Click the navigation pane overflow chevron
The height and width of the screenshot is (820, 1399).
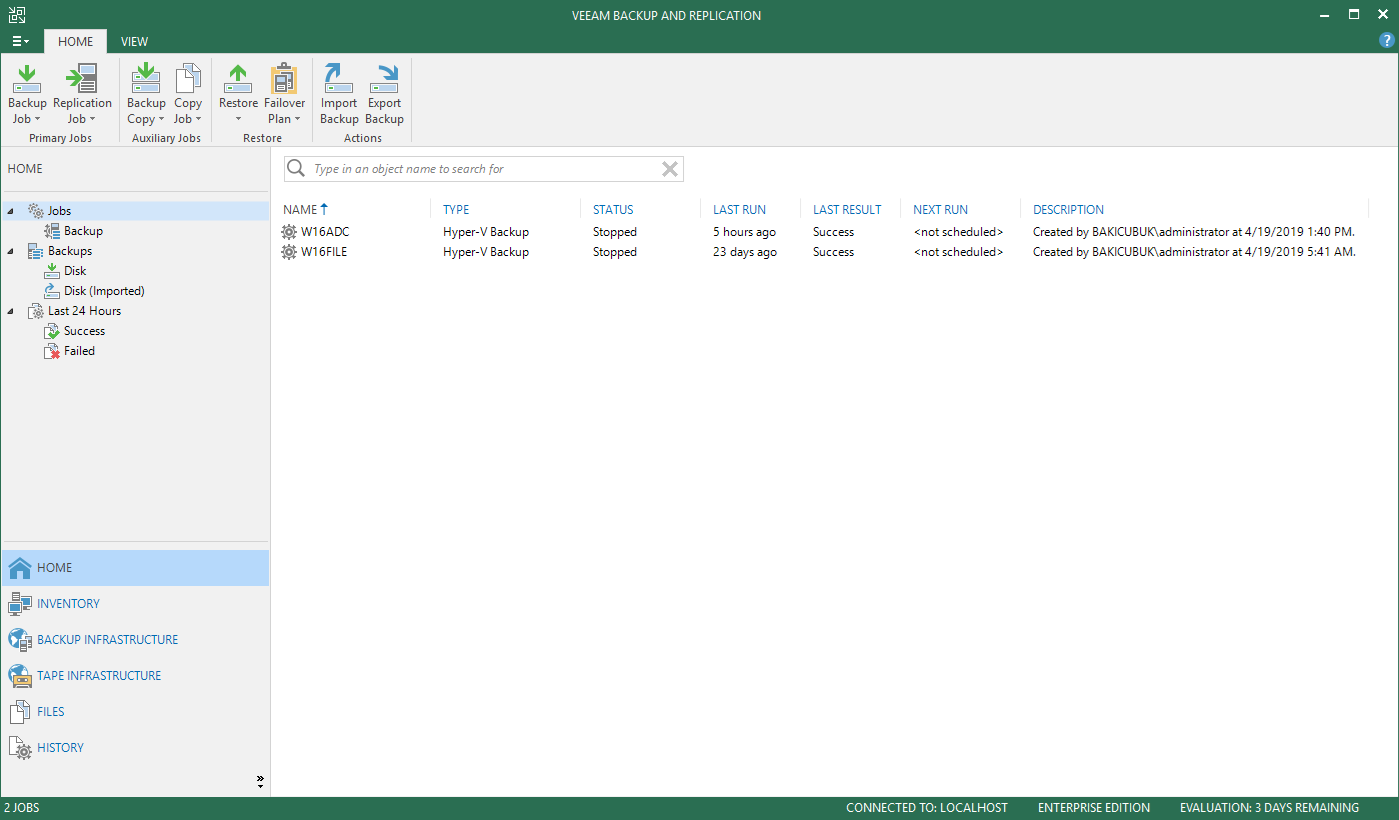point(260,781)
